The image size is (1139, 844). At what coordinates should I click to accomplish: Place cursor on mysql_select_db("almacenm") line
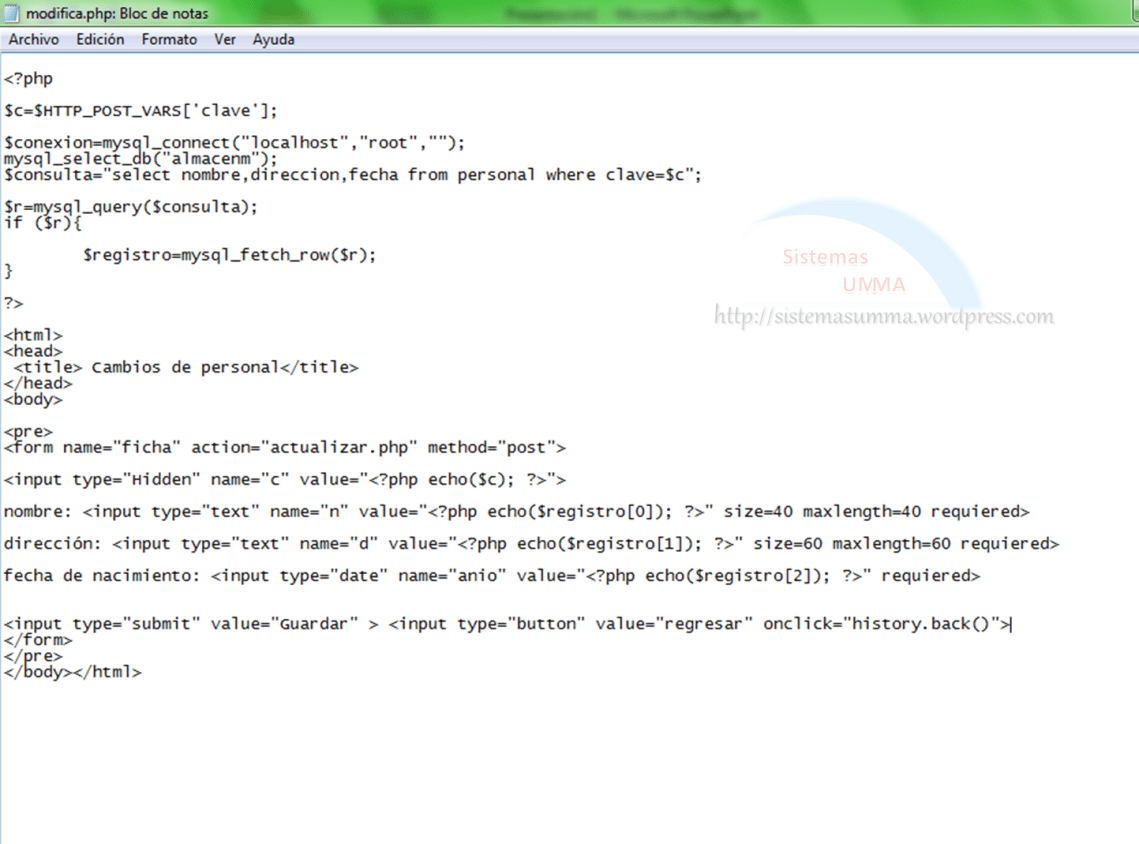[x=141, y=159]
